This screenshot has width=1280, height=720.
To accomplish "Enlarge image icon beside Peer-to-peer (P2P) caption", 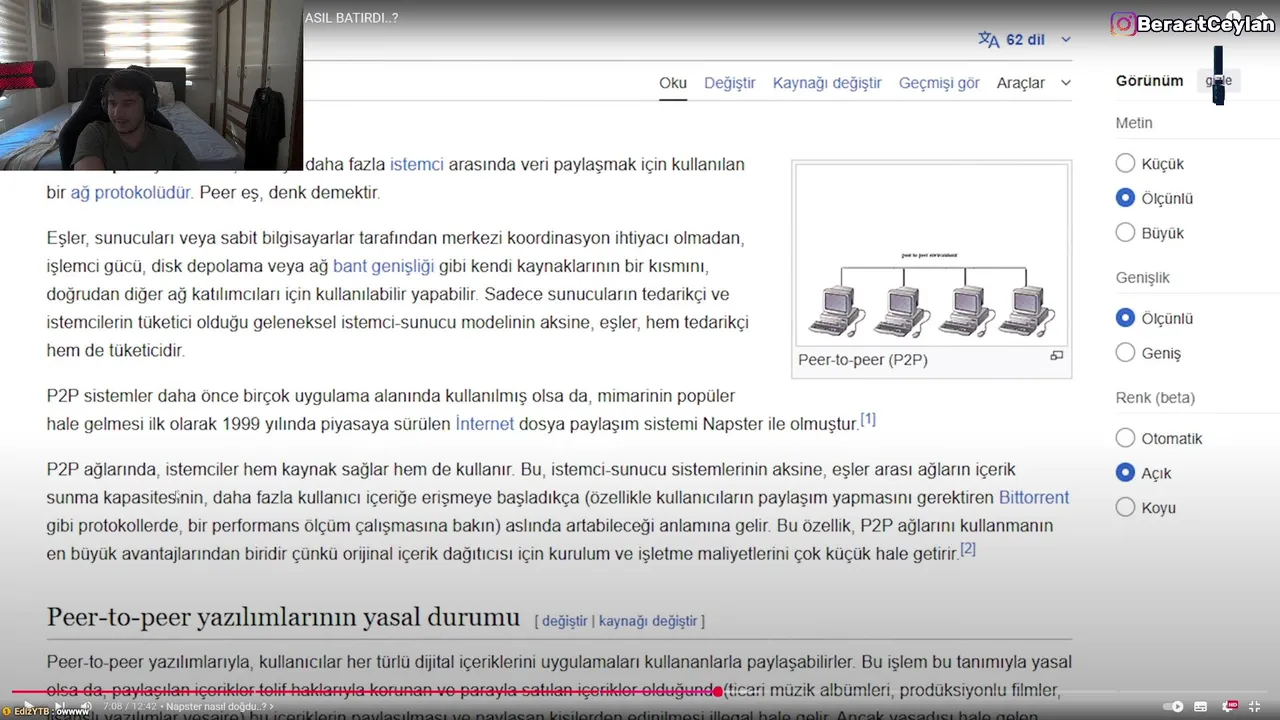I will click(1056, 356).
